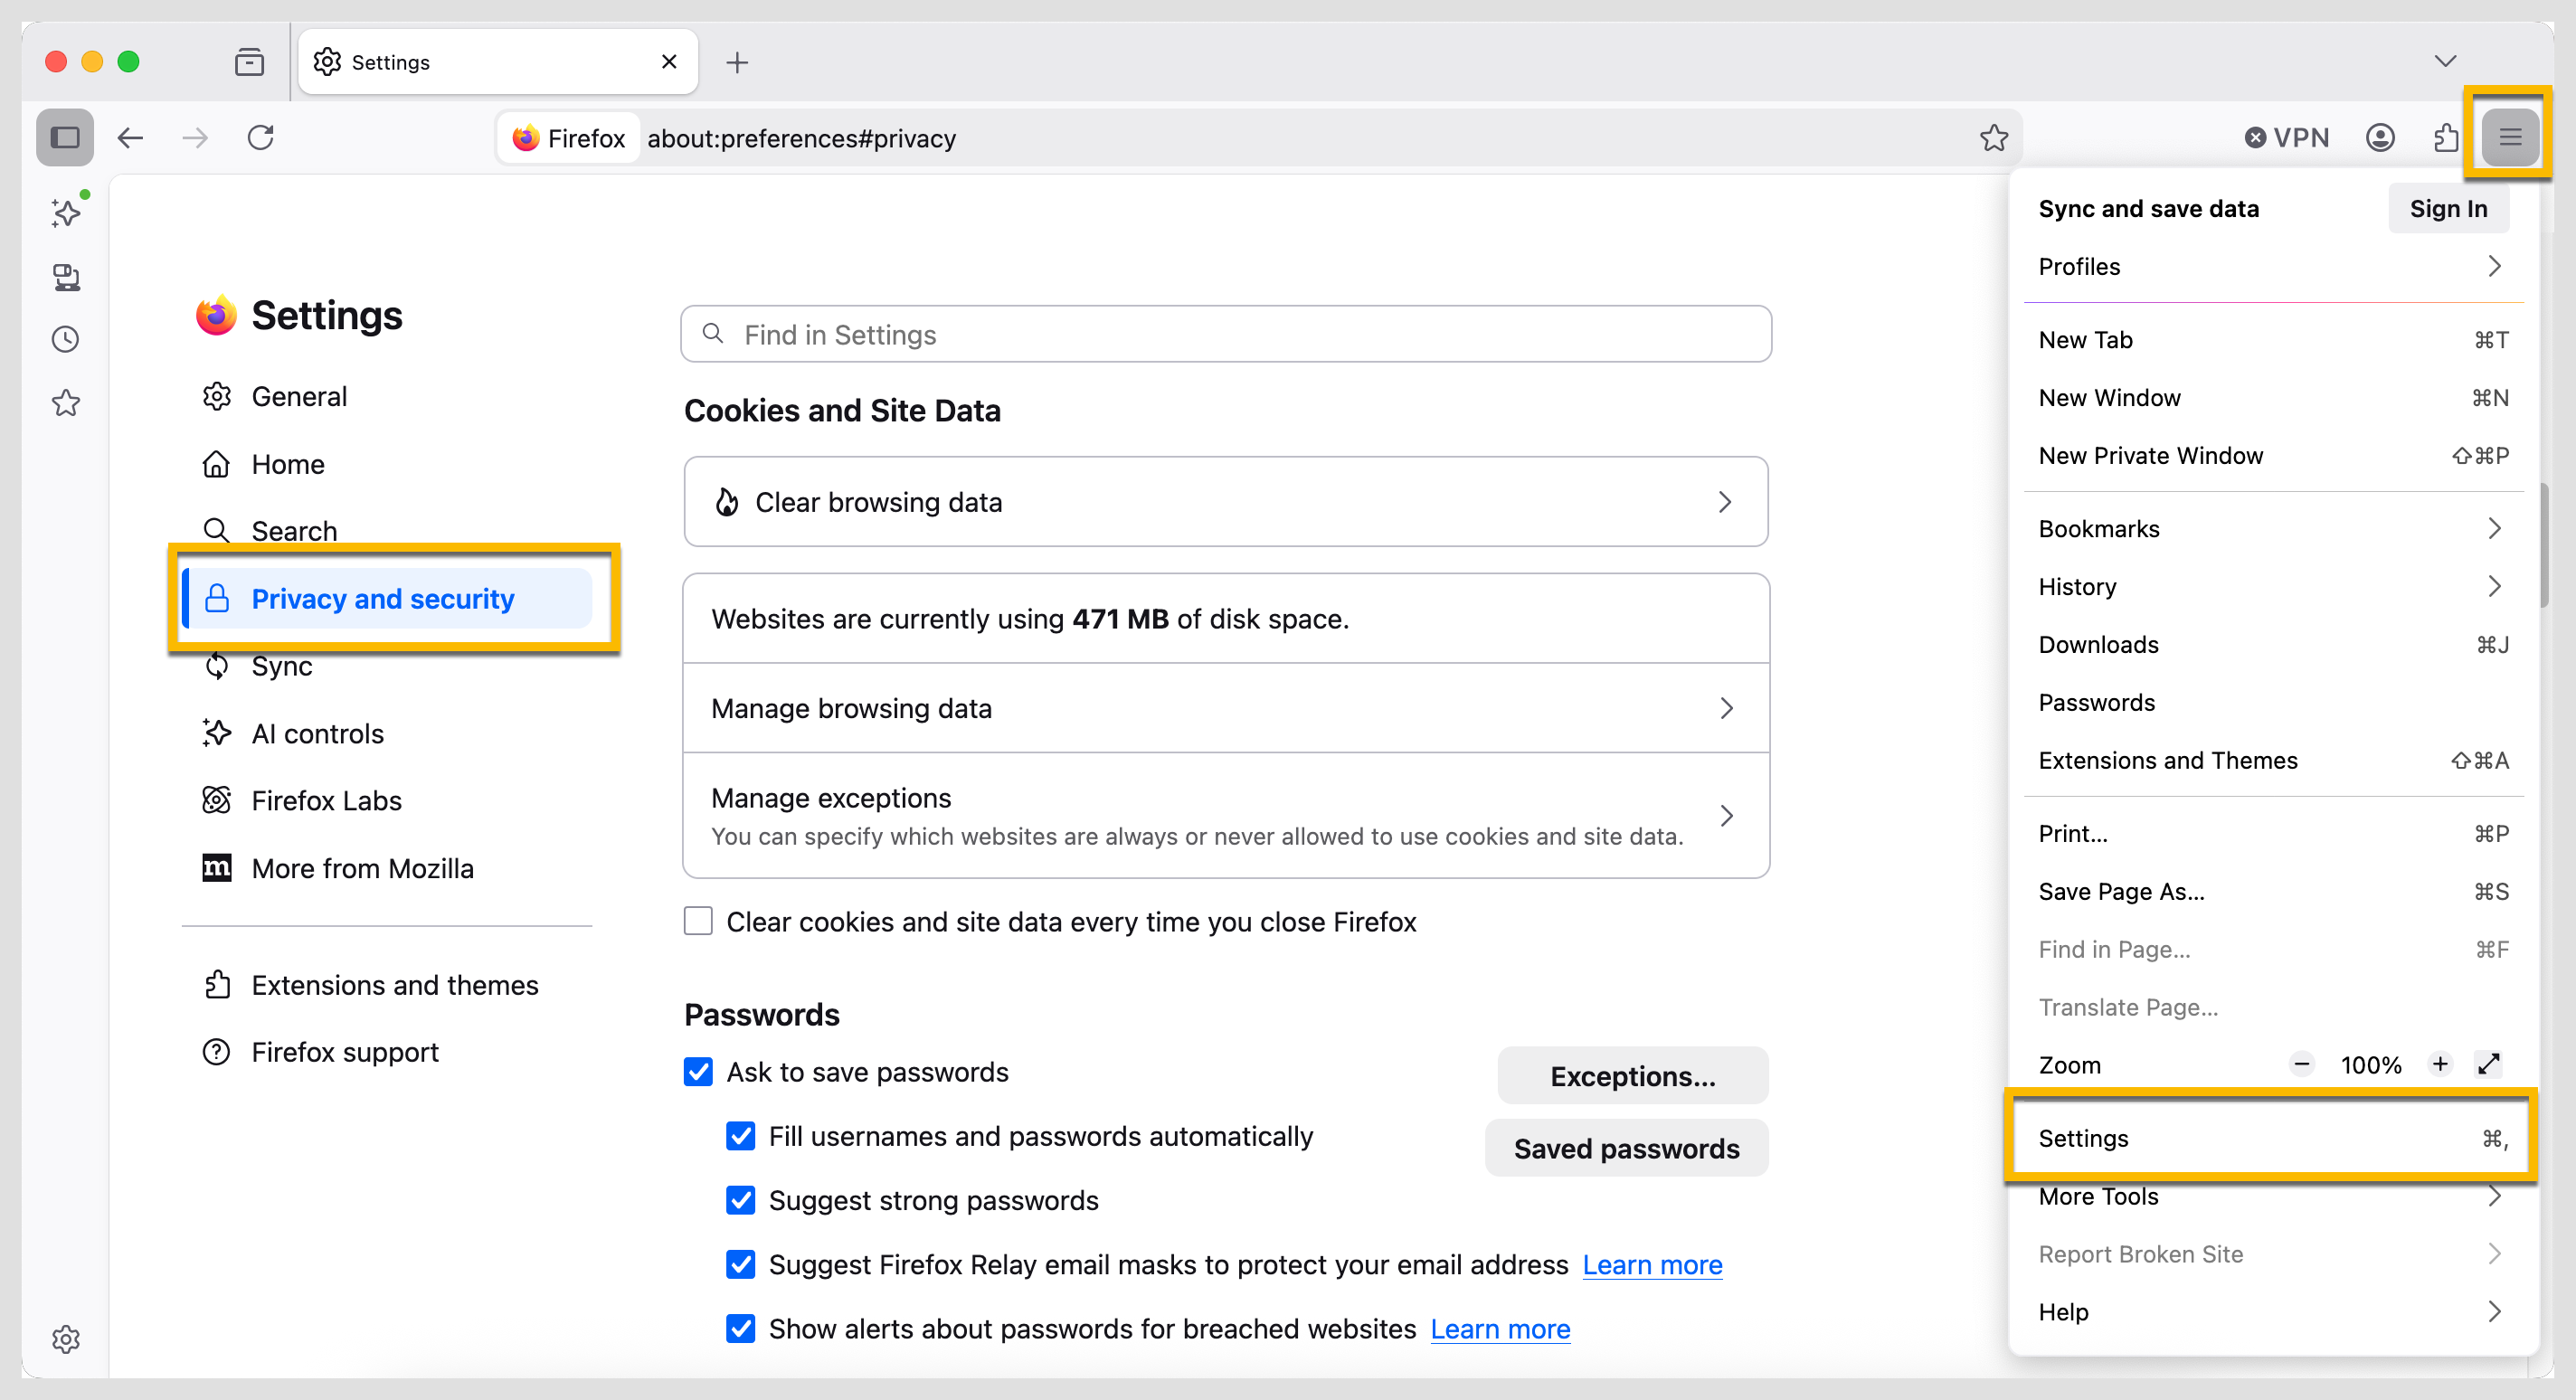The width and height of the screenshot is (2576, 1400).
Task: Toggle Fill usernames and passwords automatically
Action: (740, 1136)
